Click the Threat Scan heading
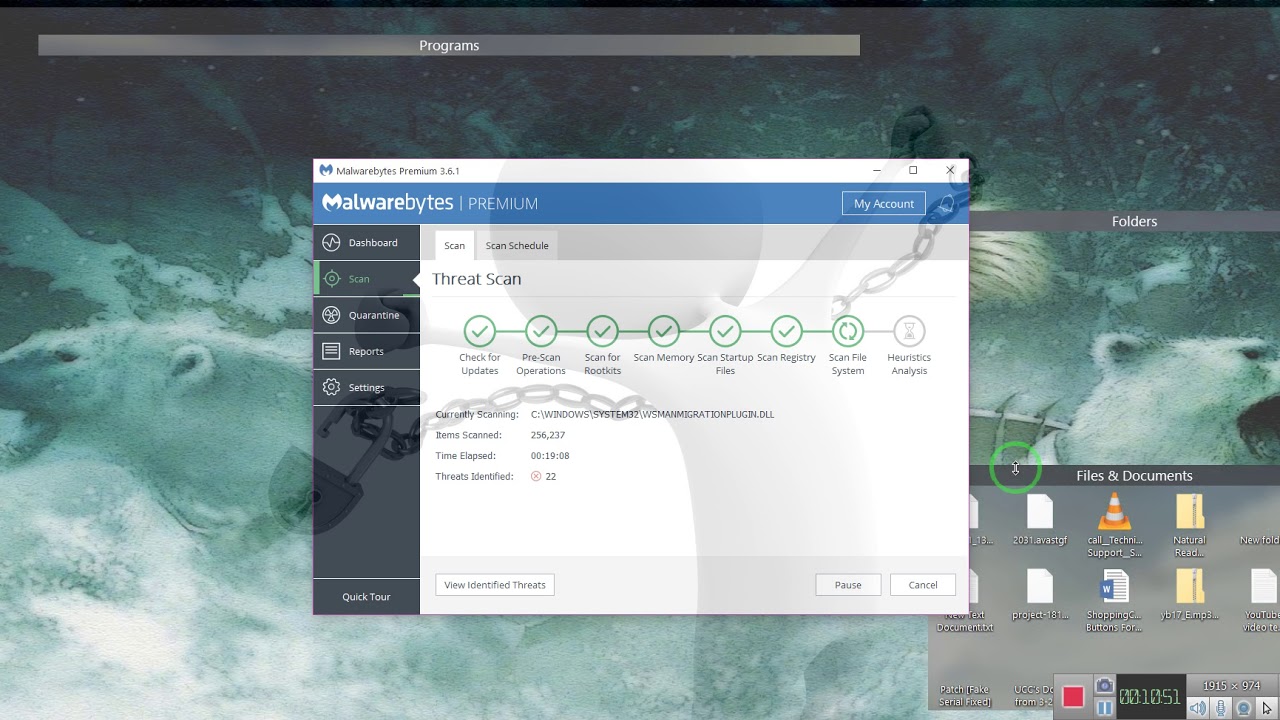Screen dimensions: 1280x720 point(476,279)
